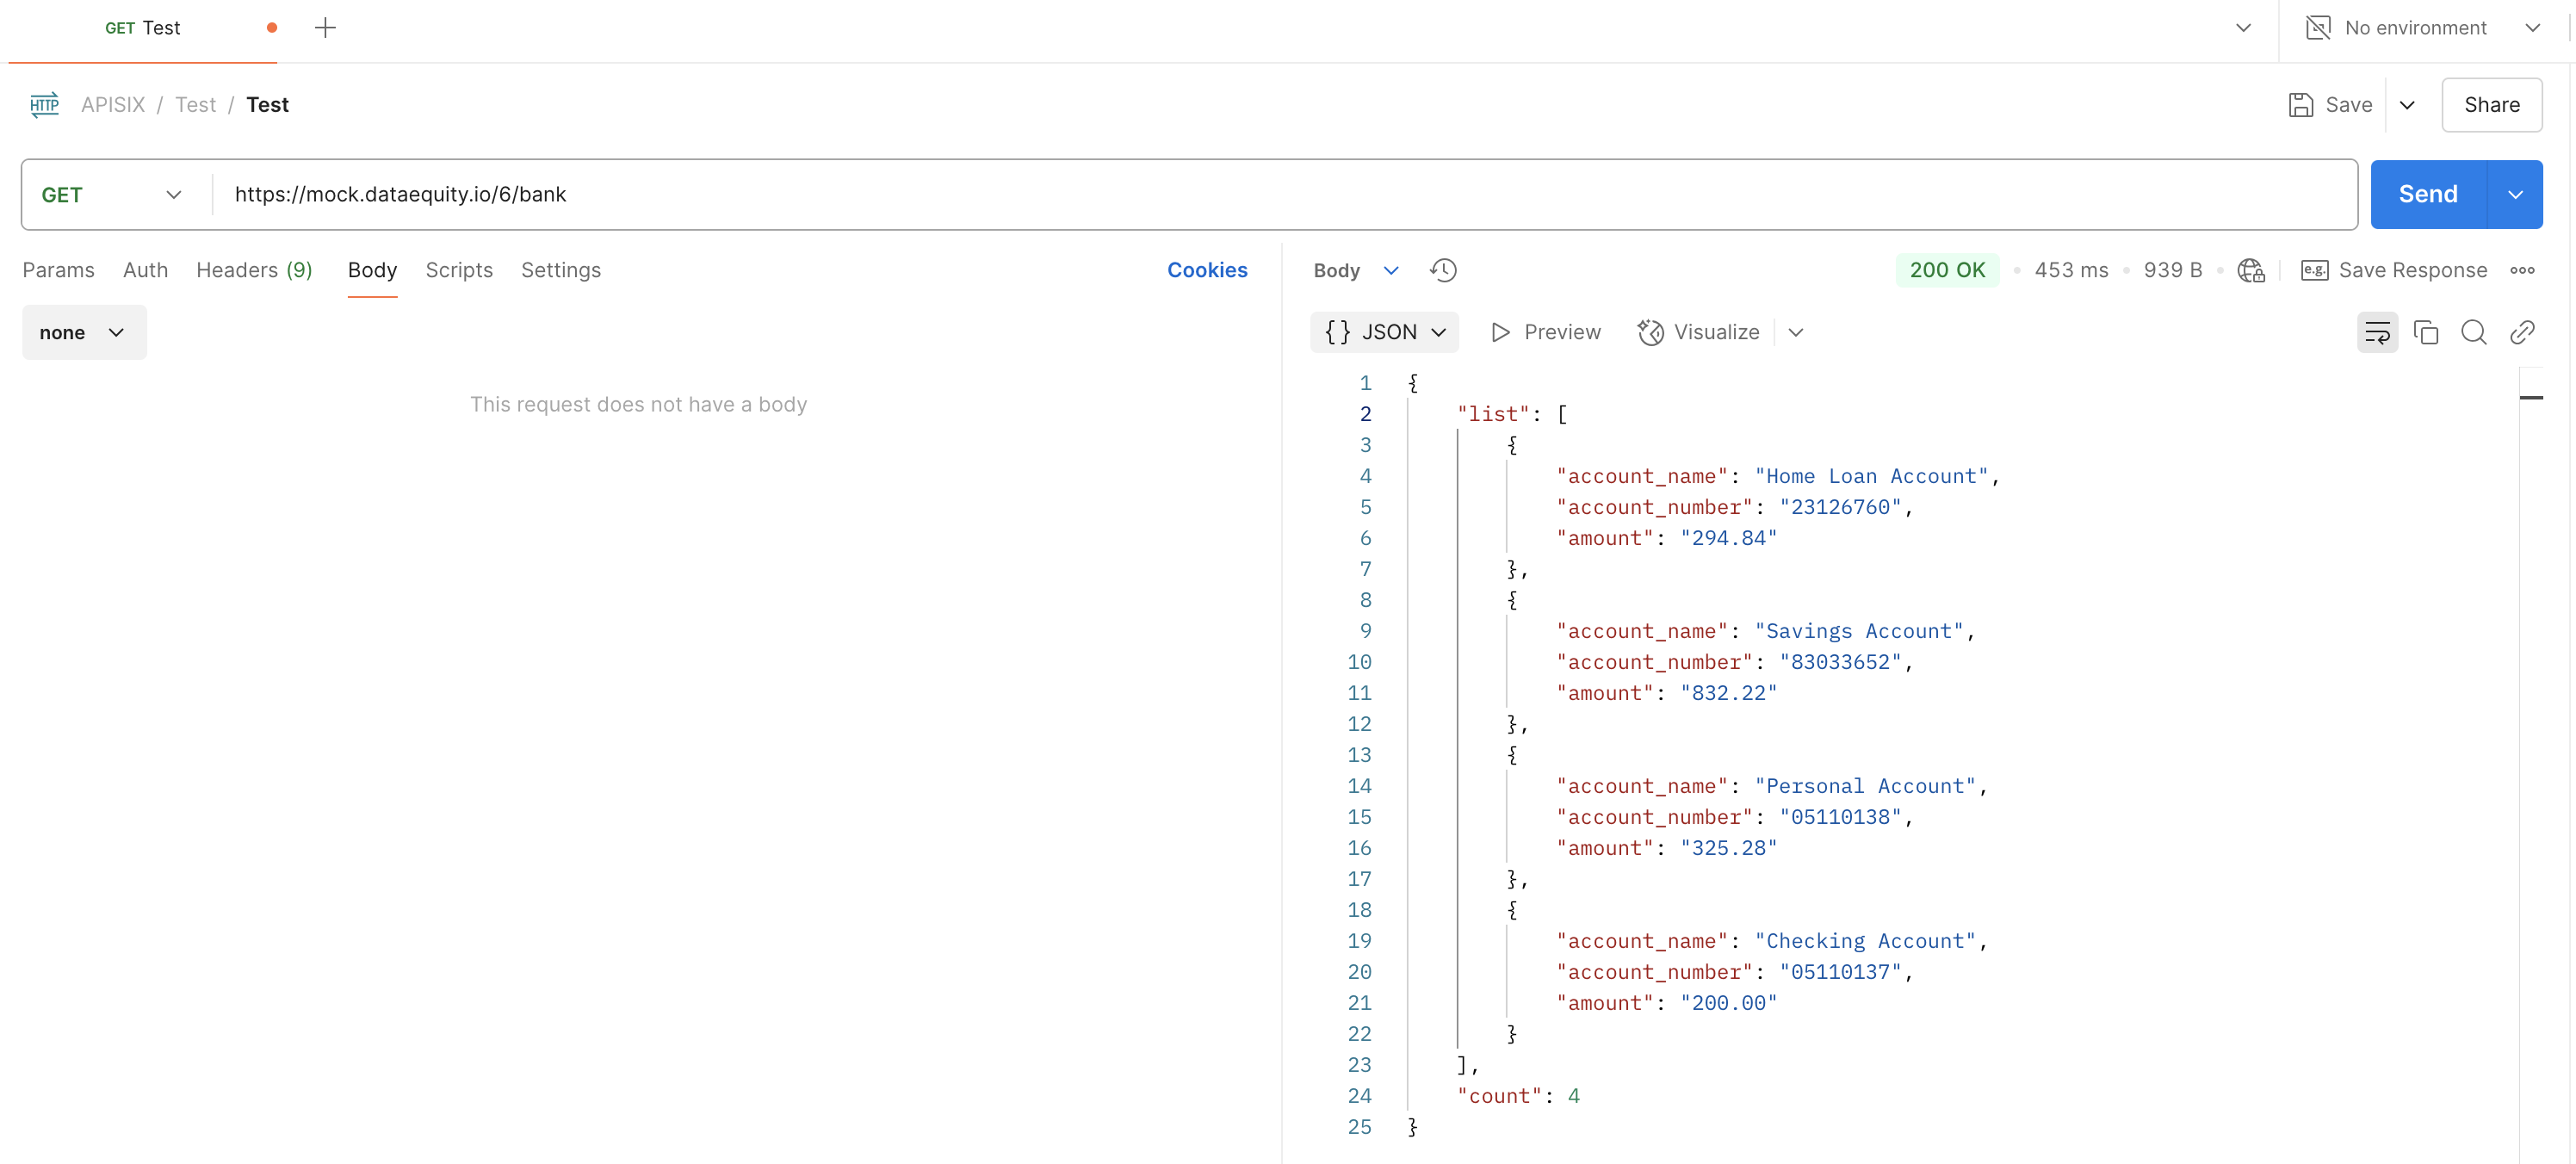Open the Cookies link
The height and width of the screenshot is (1164, 2576).
pyautogui.click(x=1206, y=270)
